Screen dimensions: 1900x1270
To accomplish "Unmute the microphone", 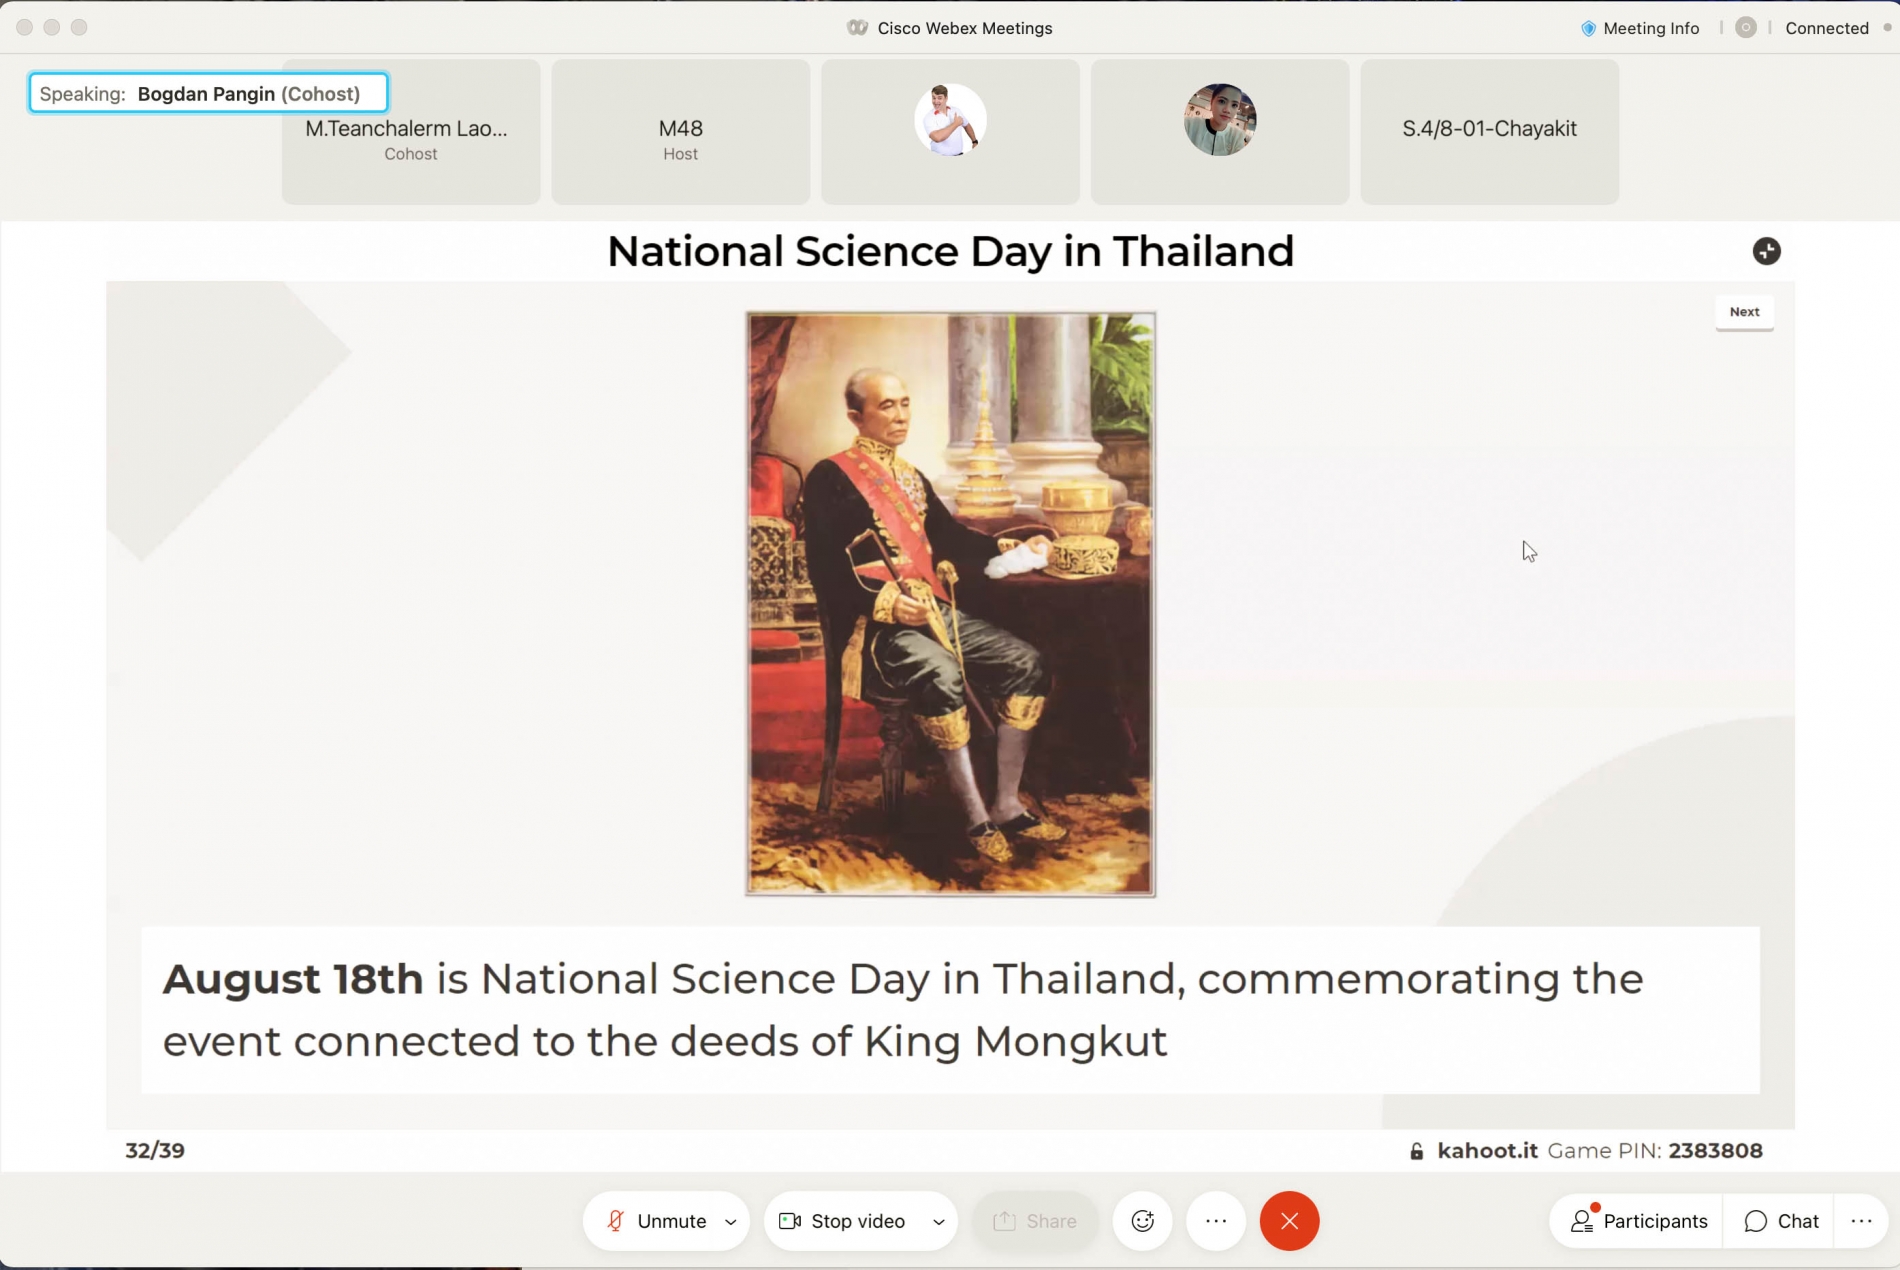I will point(657,1221).
